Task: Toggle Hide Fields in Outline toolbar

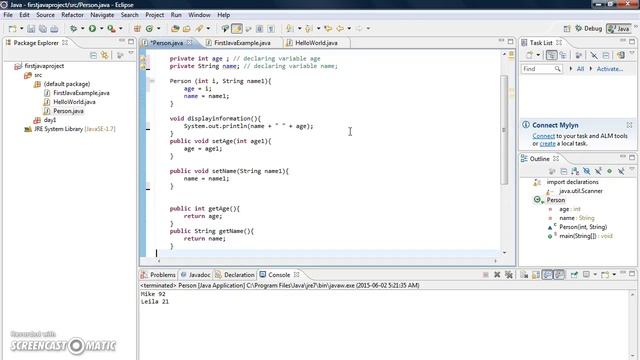Action: [x=587, y=171]
